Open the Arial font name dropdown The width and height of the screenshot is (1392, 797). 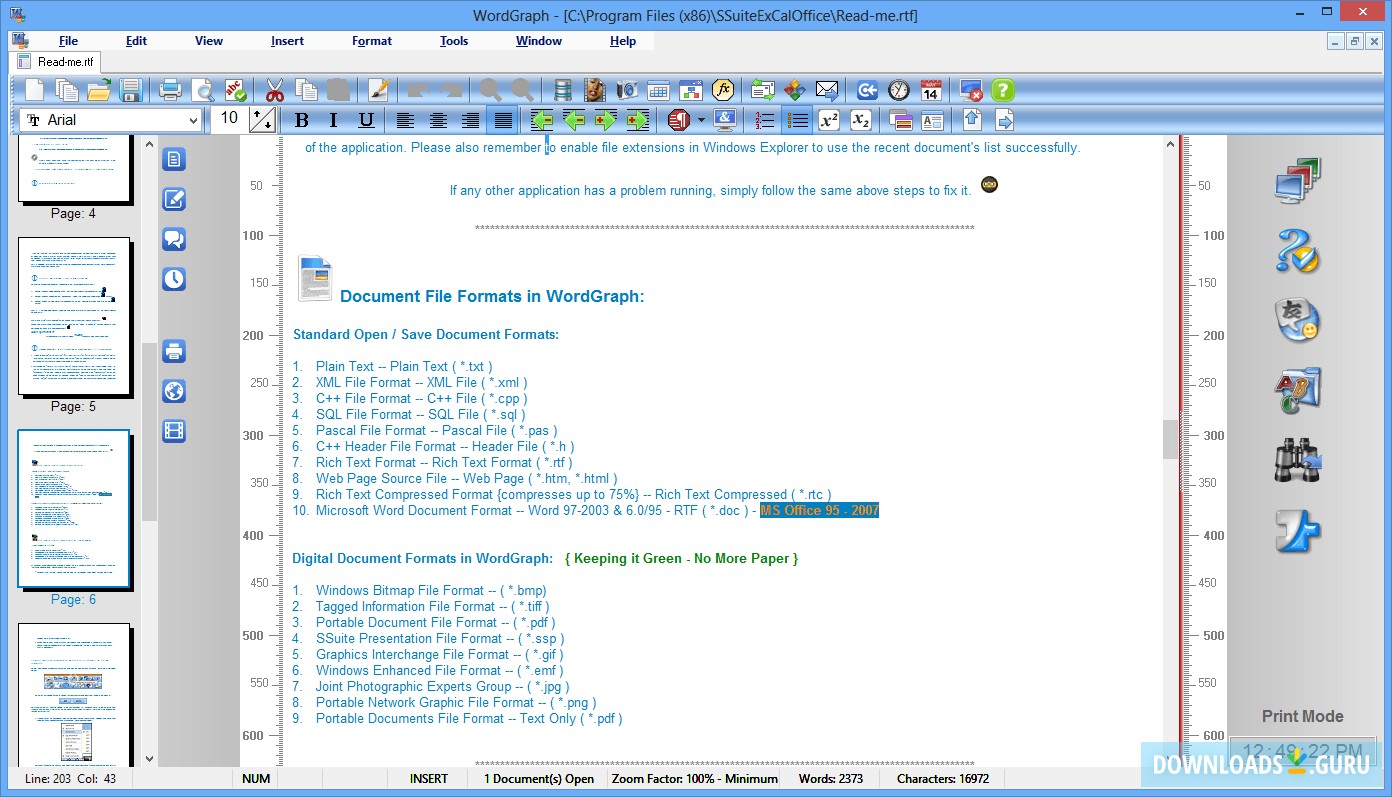pyautogui.click(x=196, y=120)
